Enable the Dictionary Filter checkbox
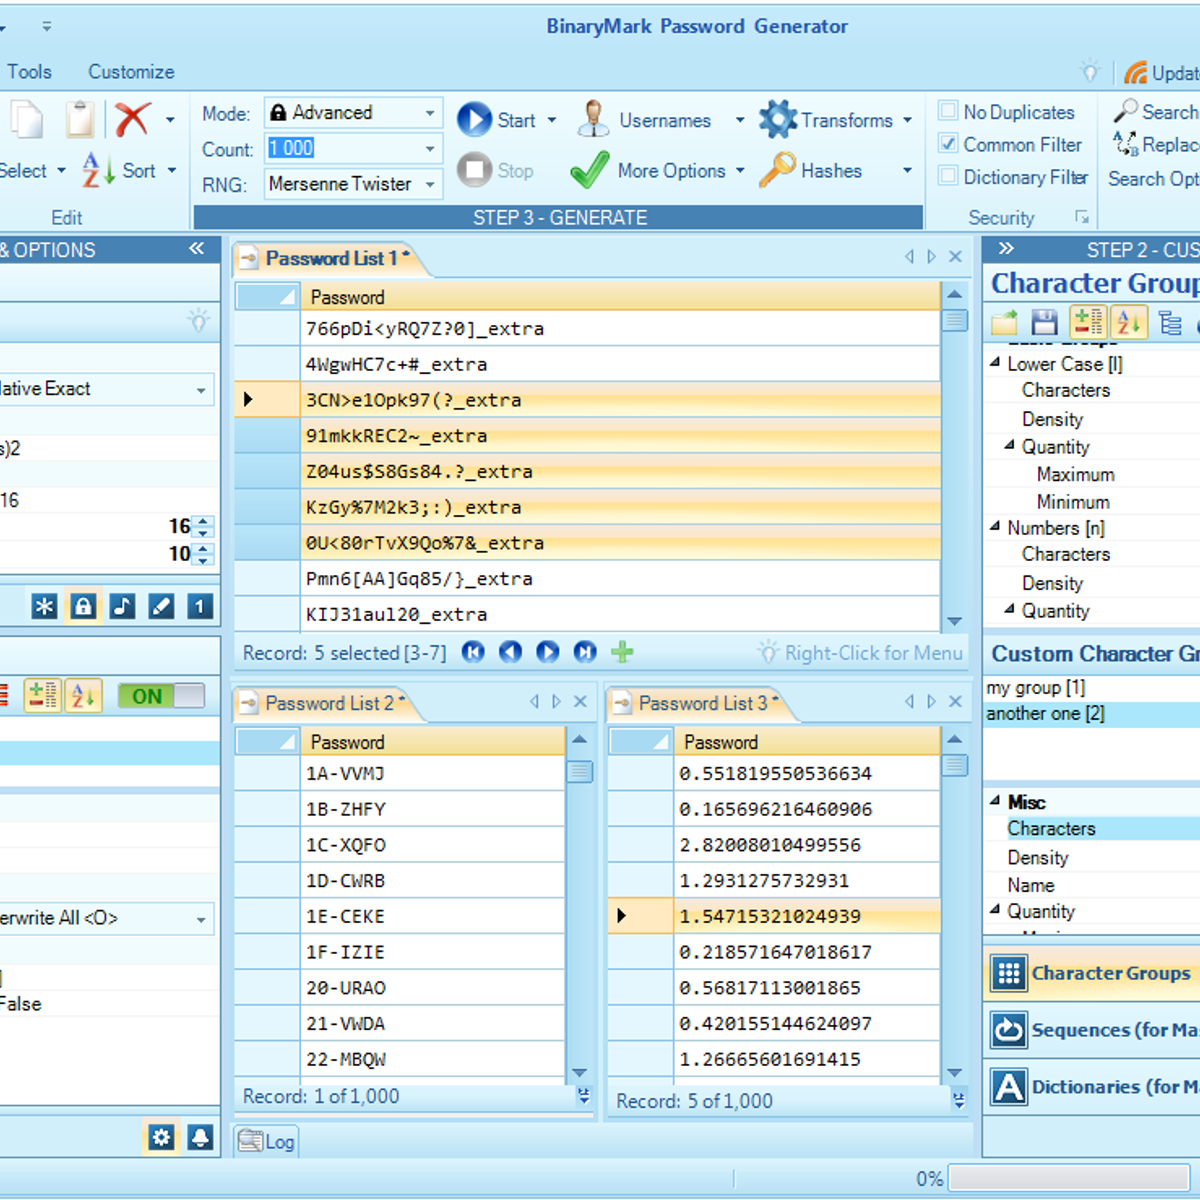Screen dimensions: 1200x1200 tap(947, 177)
